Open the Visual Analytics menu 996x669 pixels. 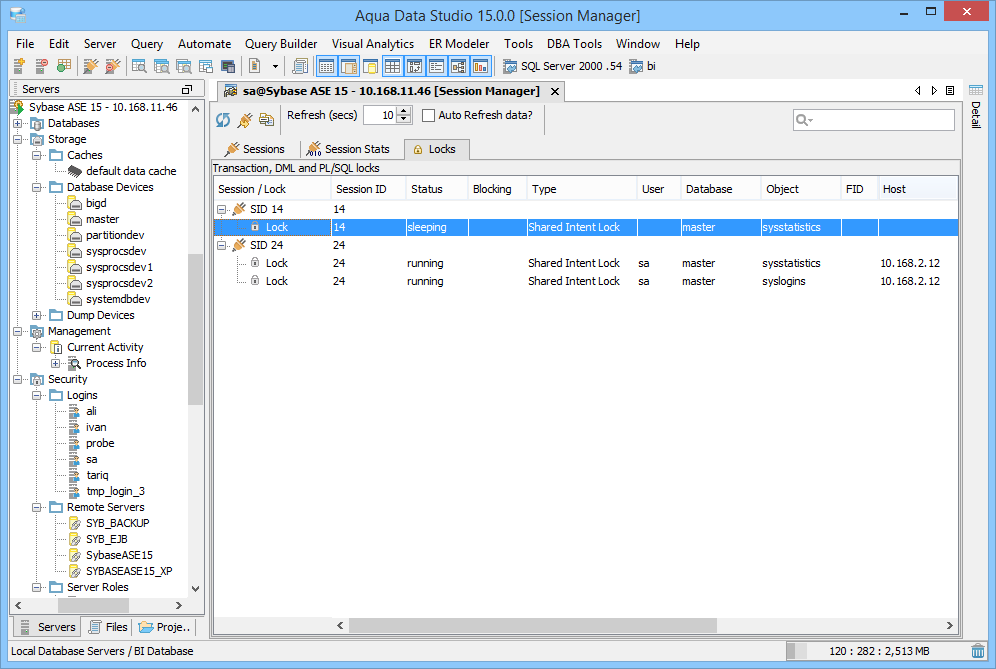[373, 44]
